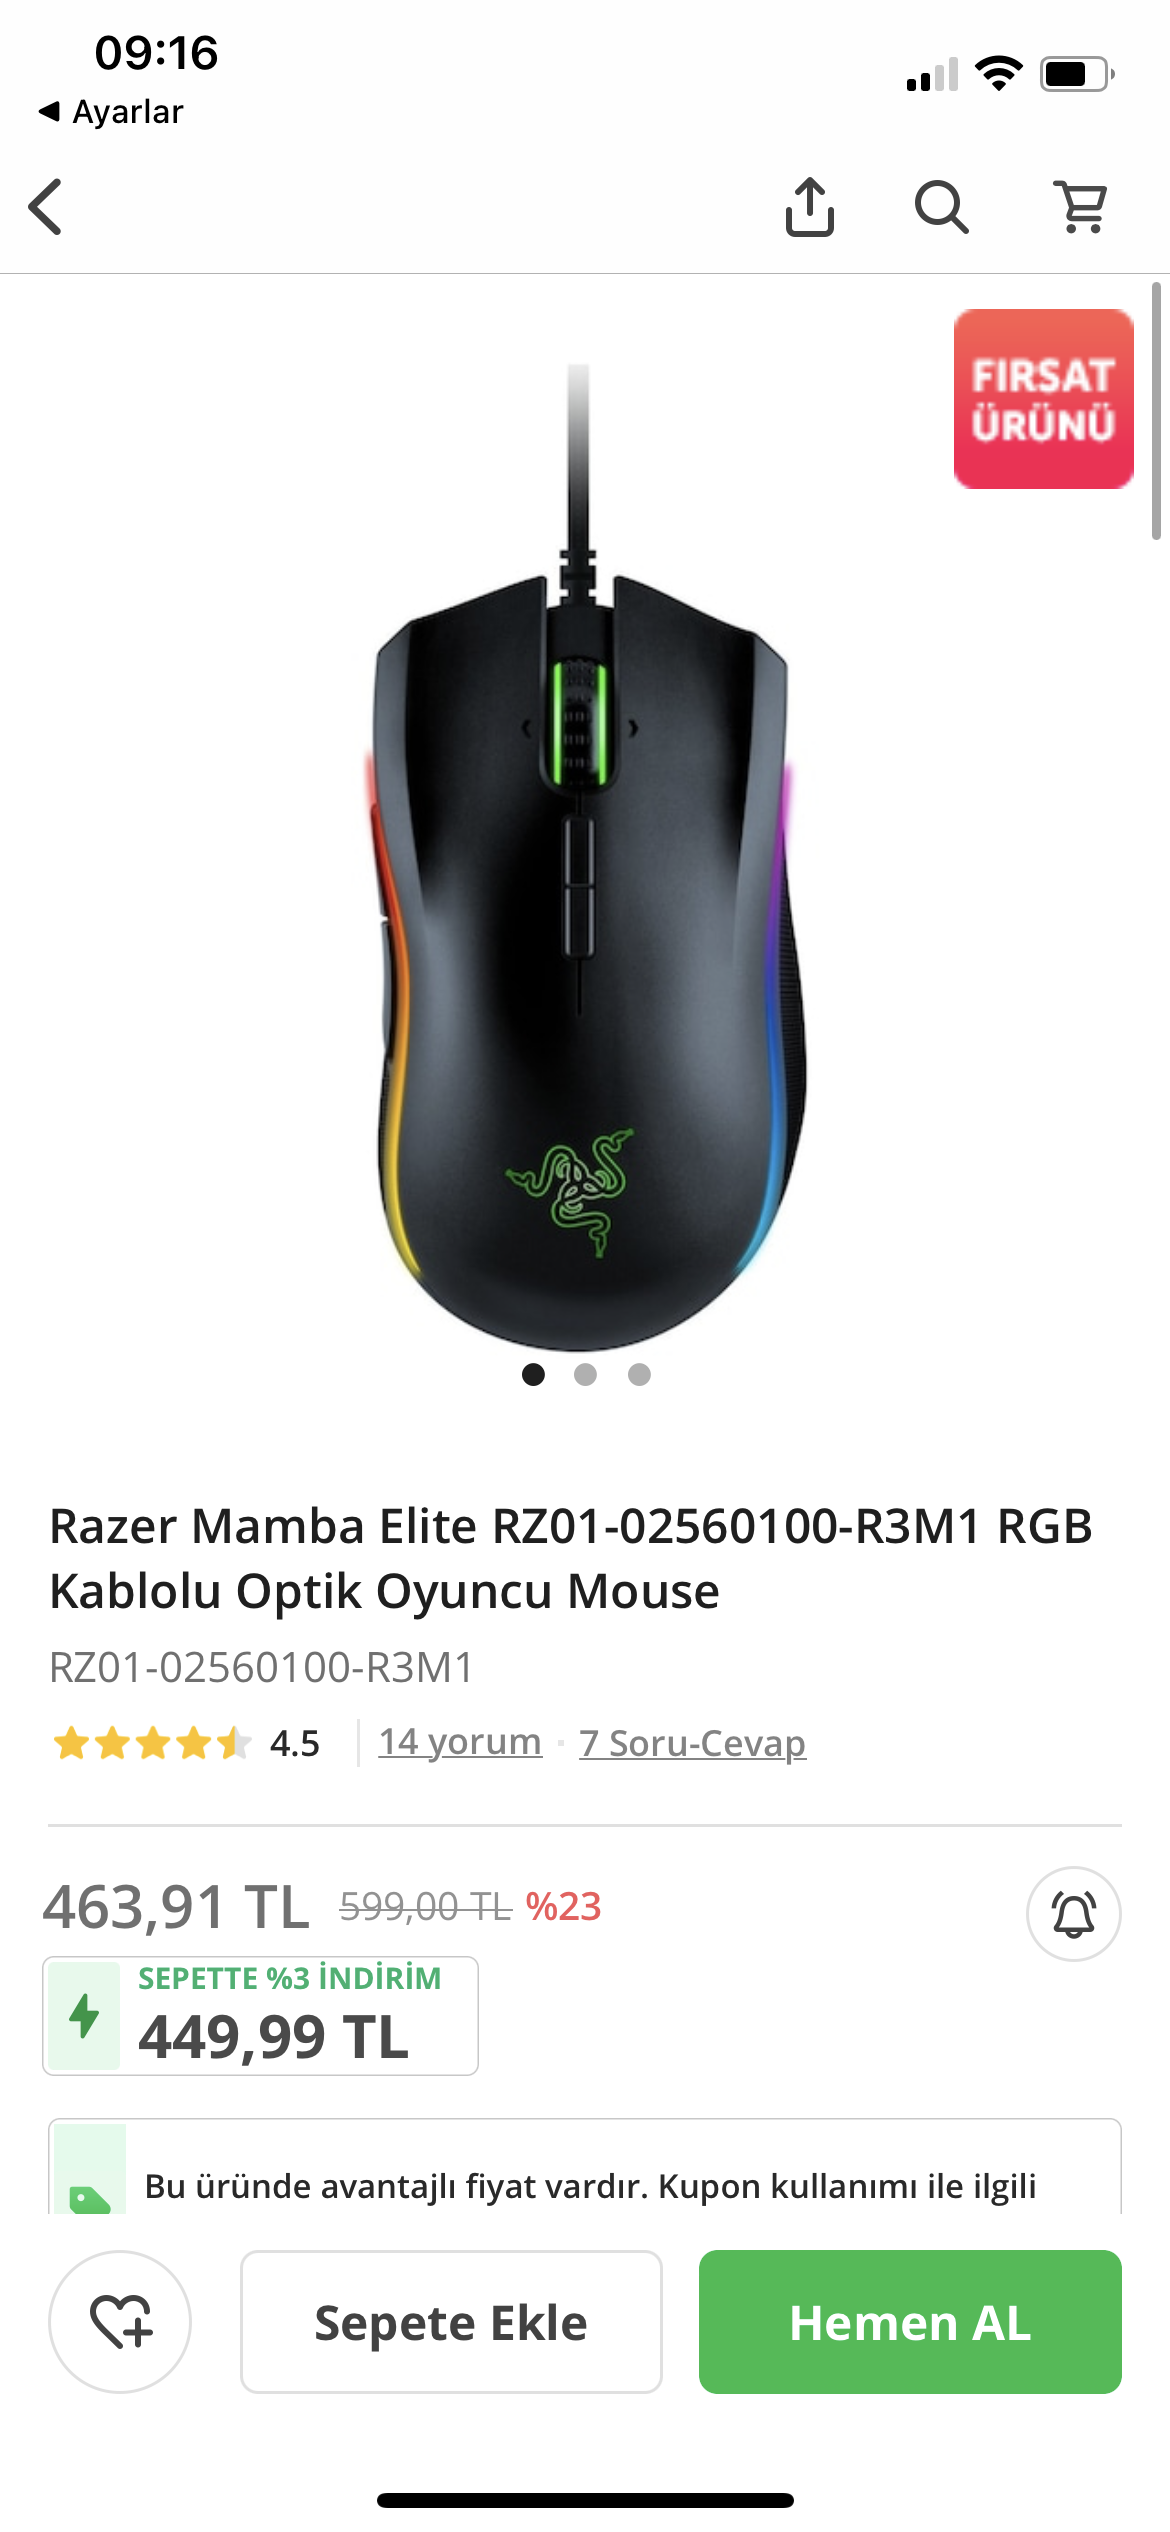Select the second image page dot
The width and height of the screenshot is (1170, 2532).
[x=585, y=1375]
